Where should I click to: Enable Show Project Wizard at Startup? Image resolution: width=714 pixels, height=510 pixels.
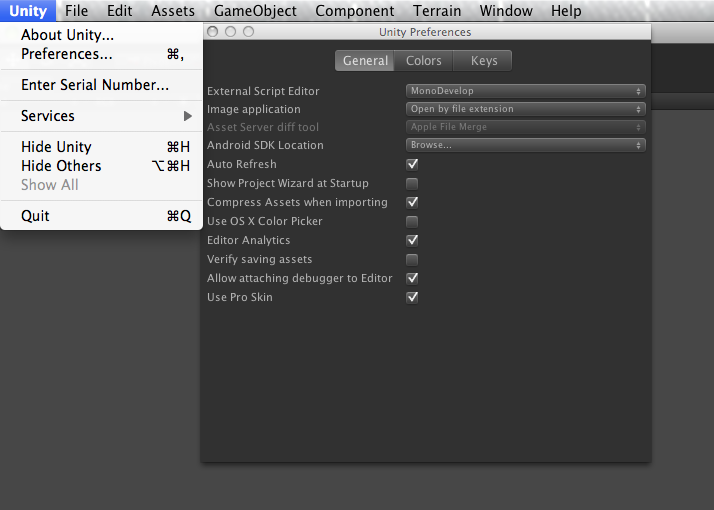click(412, 184)
